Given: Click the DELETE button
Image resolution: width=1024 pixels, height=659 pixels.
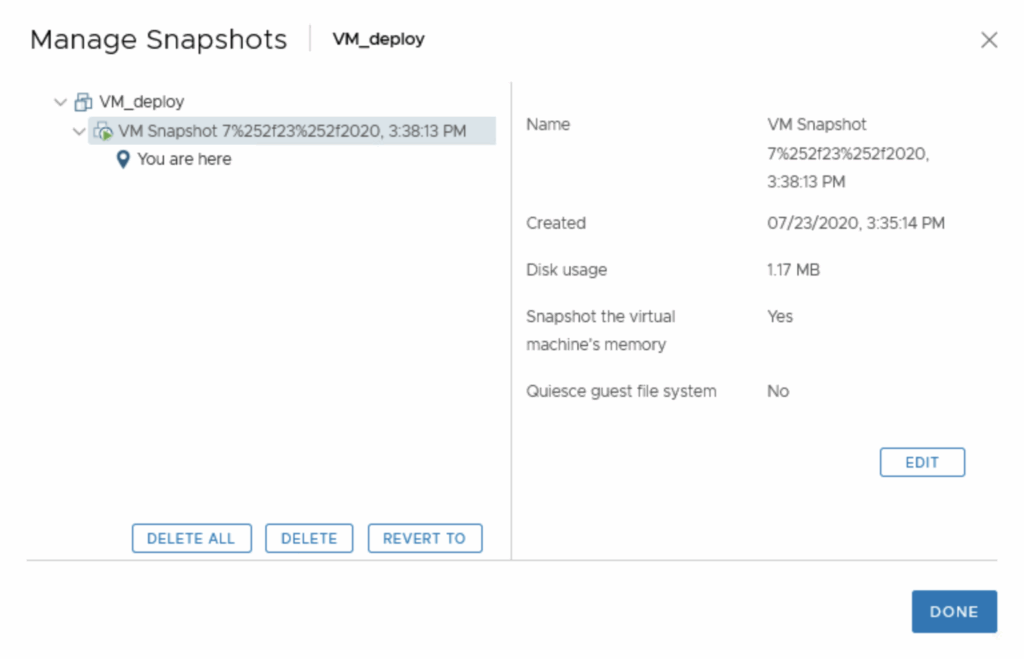Looking at the screenshot, I should point(309,538).
